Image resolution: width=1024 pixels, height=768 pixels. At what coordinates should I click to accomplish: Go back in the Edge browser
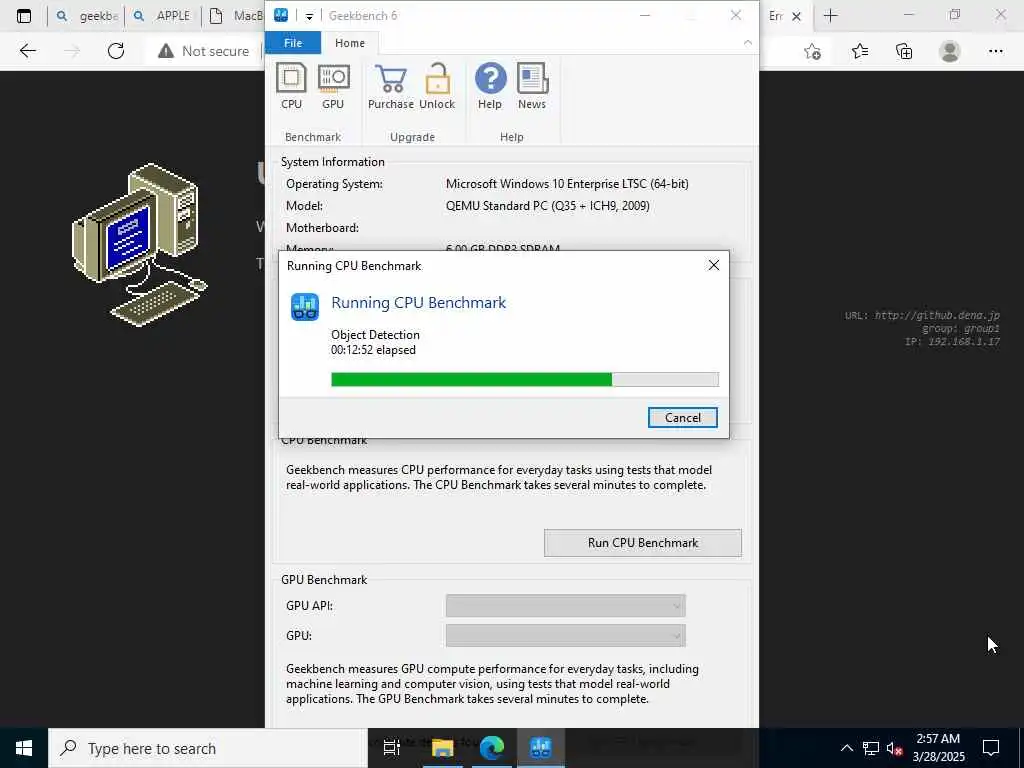coord(27,51)
